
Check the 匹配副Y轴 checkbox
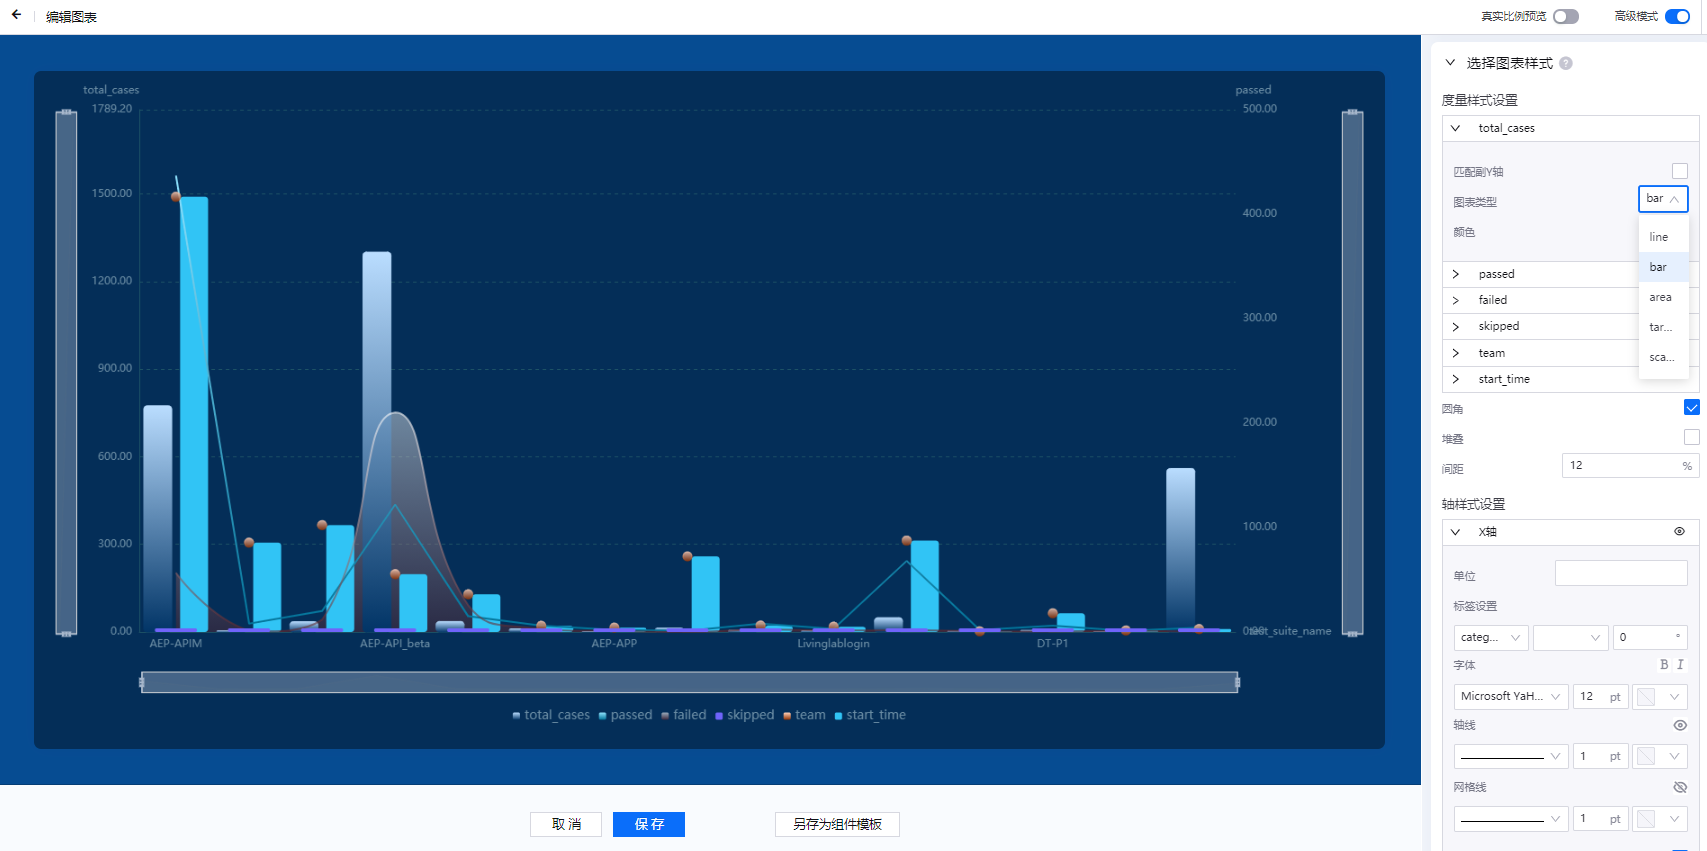(x=1680, y=171)
